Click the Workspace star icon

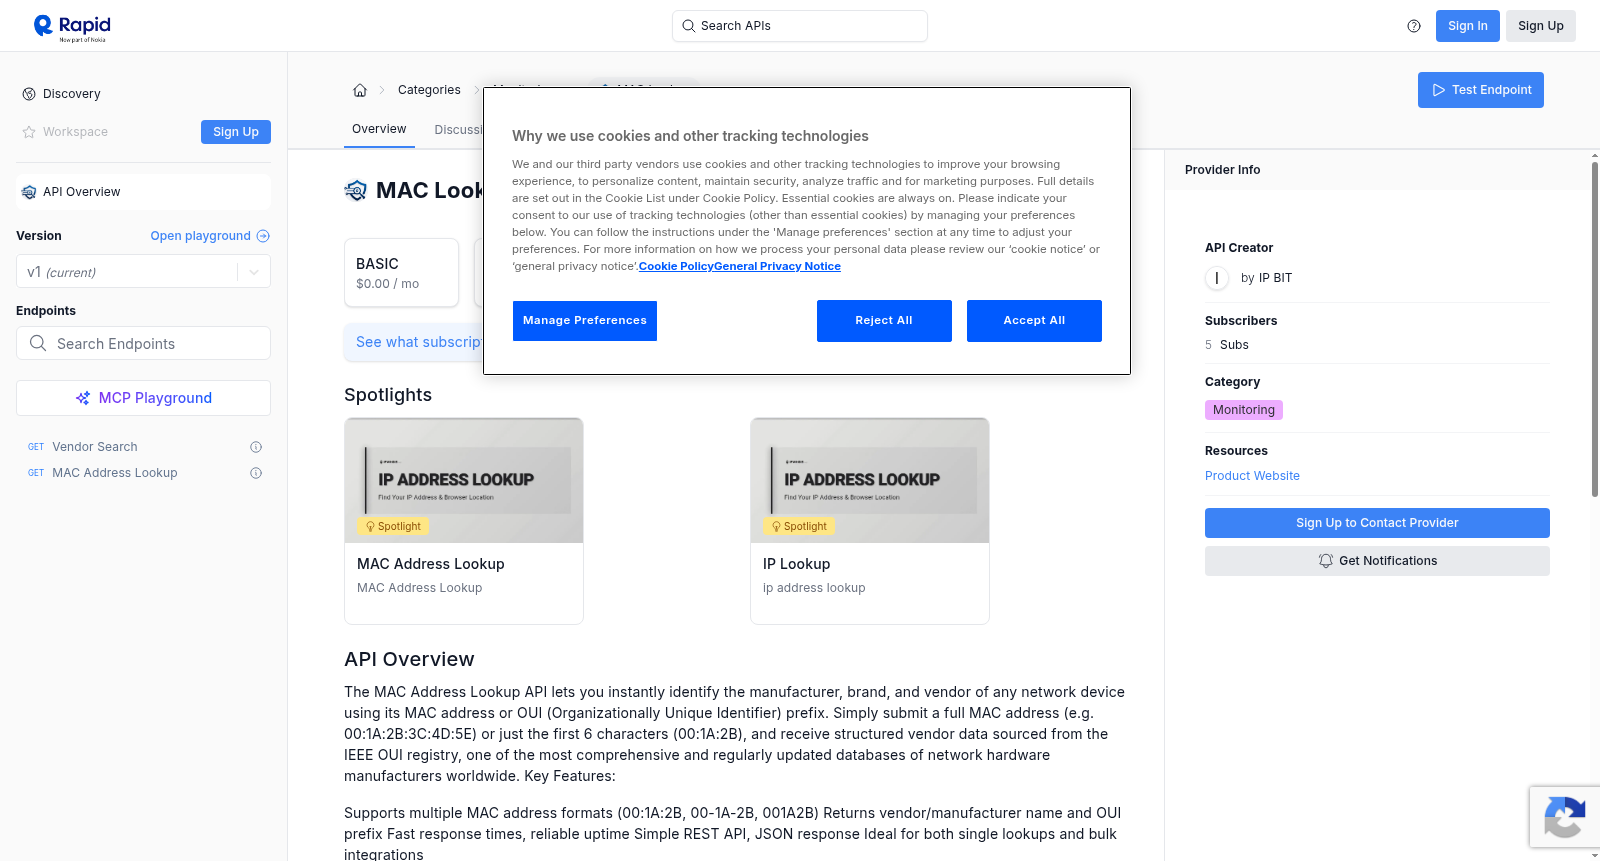(29, 132)
